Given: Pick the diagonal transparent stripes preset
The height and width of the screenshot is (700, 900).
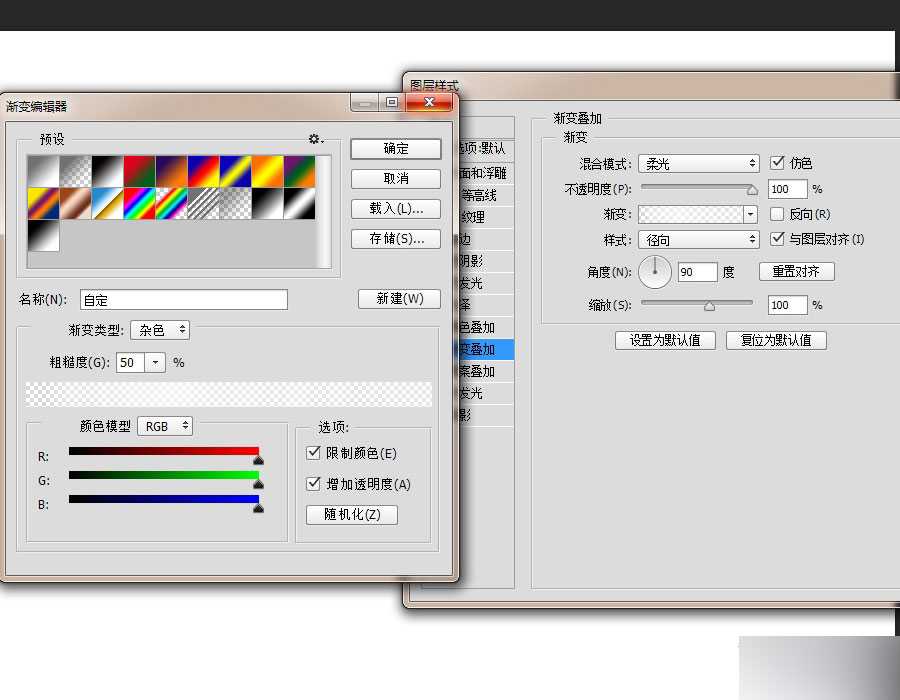Looking at the screenshot, I should [x=203, y=203].
